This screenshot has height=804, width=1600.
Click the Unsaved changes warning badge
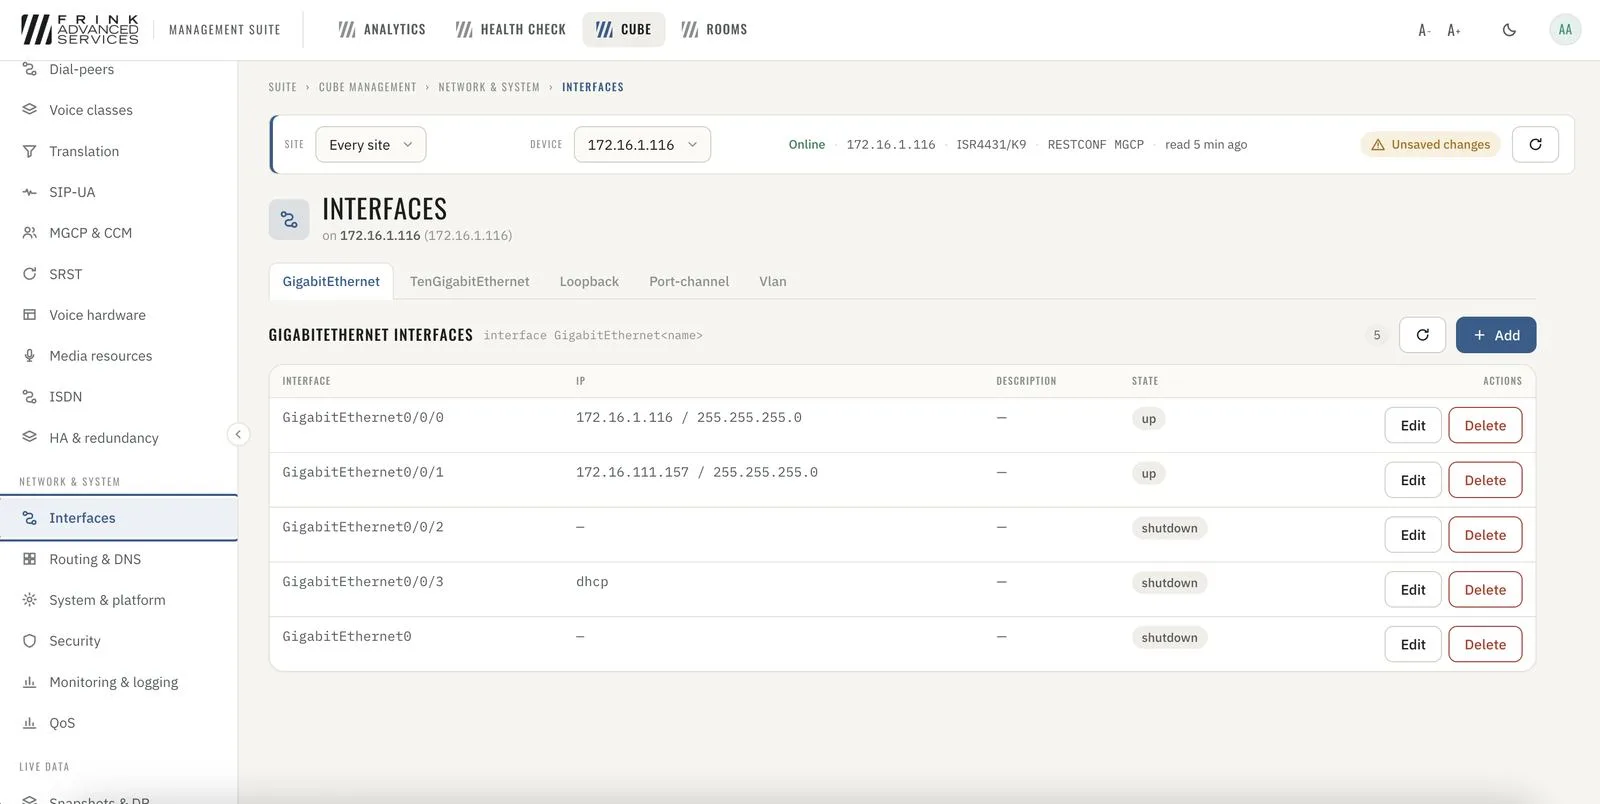(x=1430, y=144)
